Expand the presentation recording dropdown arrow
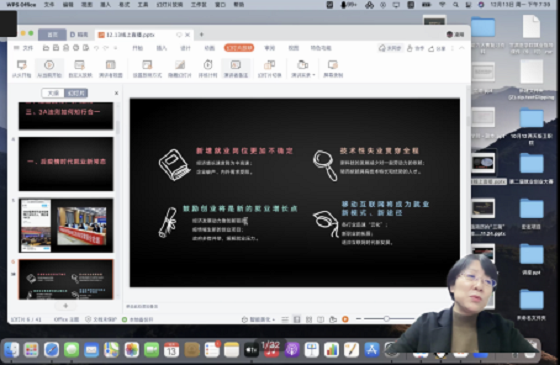 [x=314, y=75]
